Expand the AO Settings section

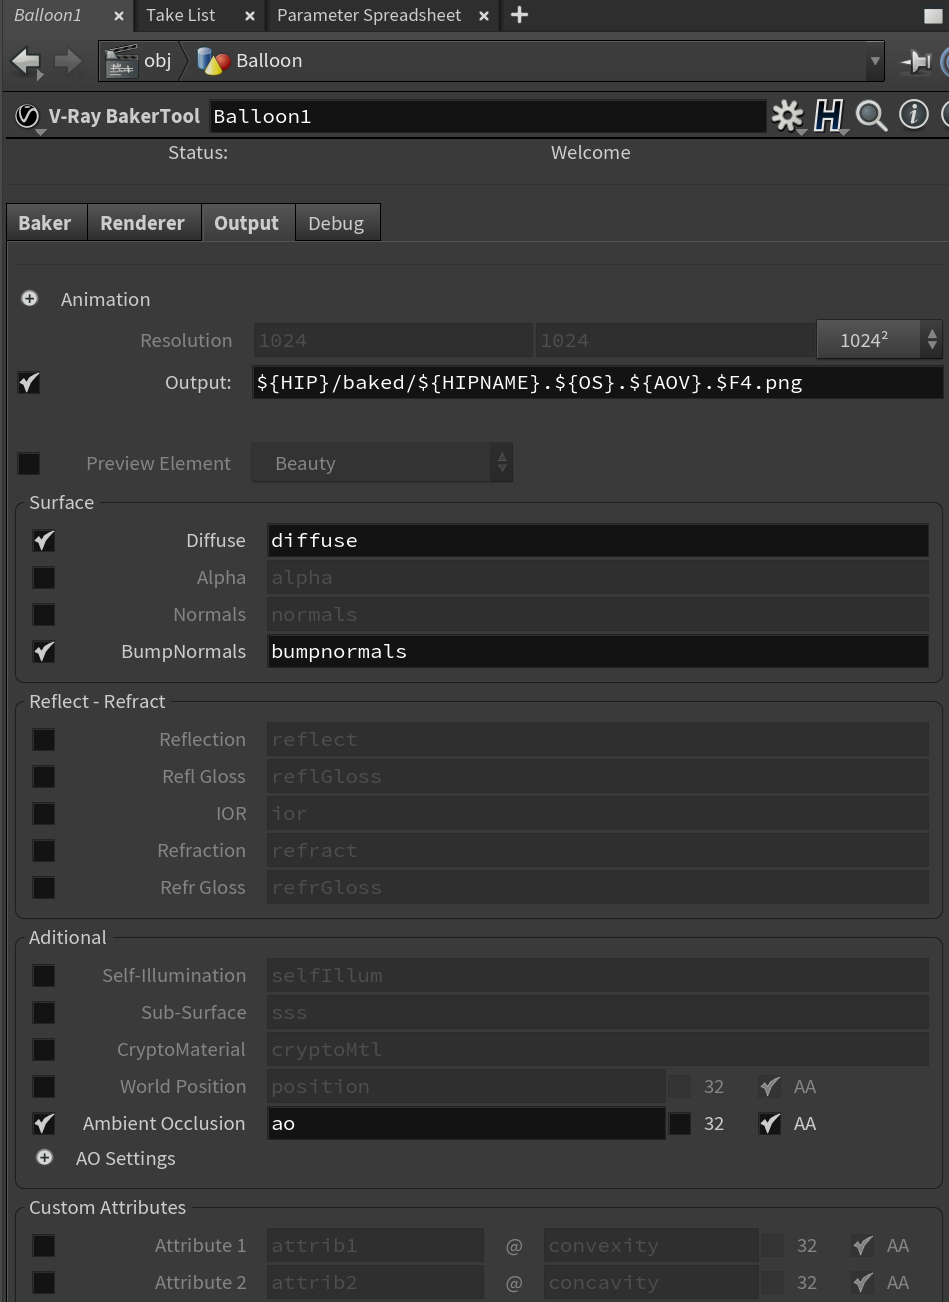coord(44,1158)
